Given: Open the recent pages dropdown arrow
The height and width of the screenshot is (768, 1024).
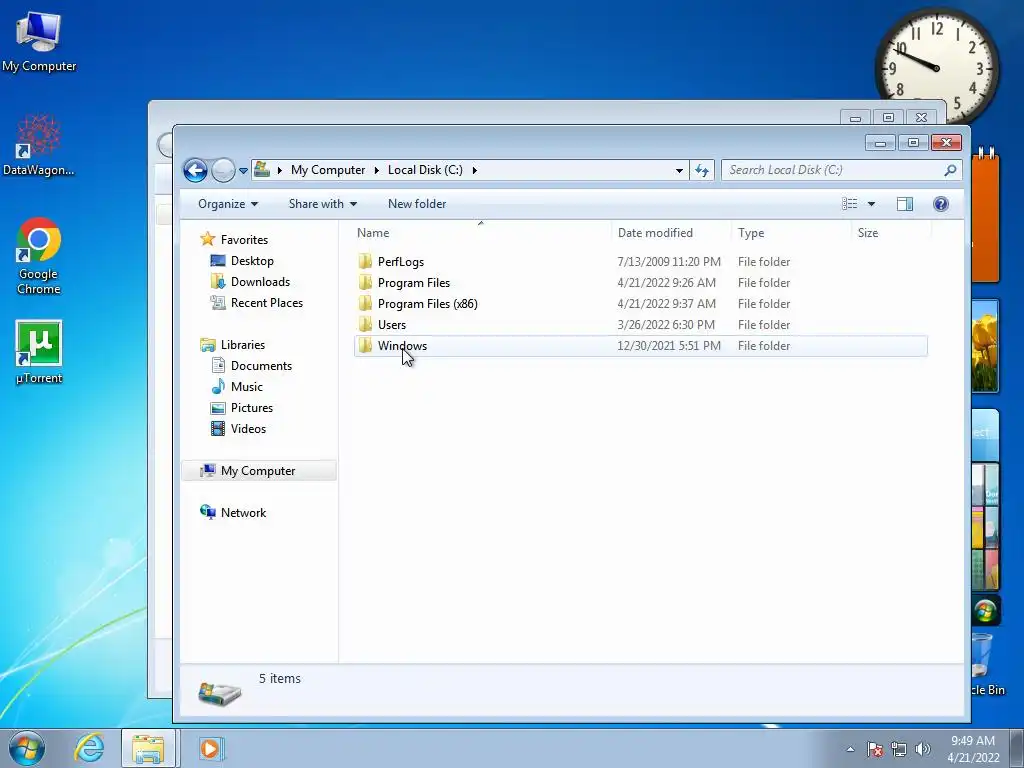Looking at the screenshot, I should [x=243, y=170].
